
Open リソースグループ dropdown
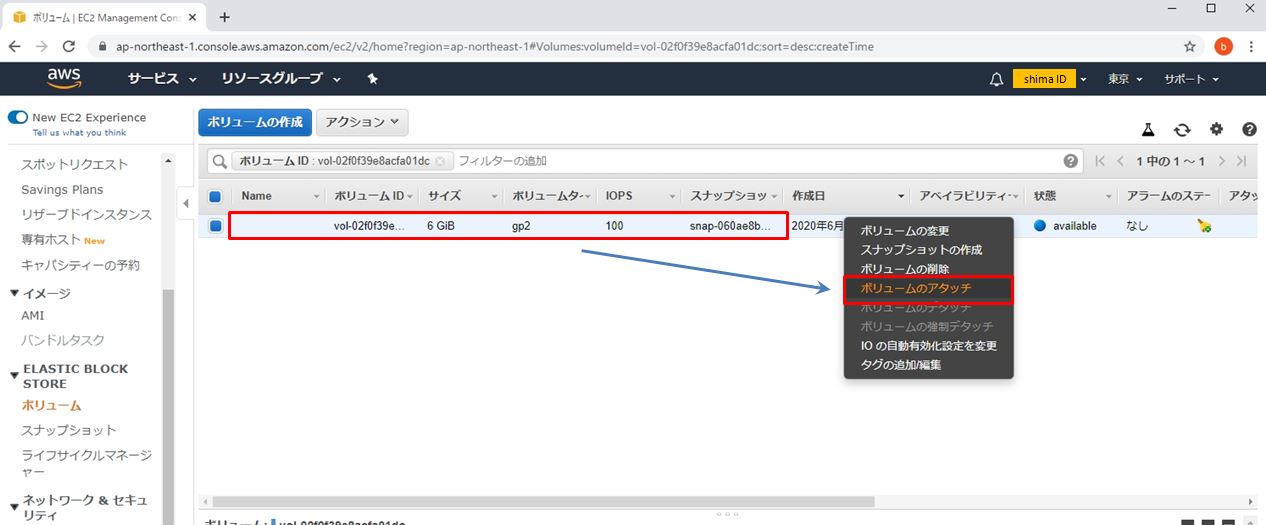coord(281,79)
